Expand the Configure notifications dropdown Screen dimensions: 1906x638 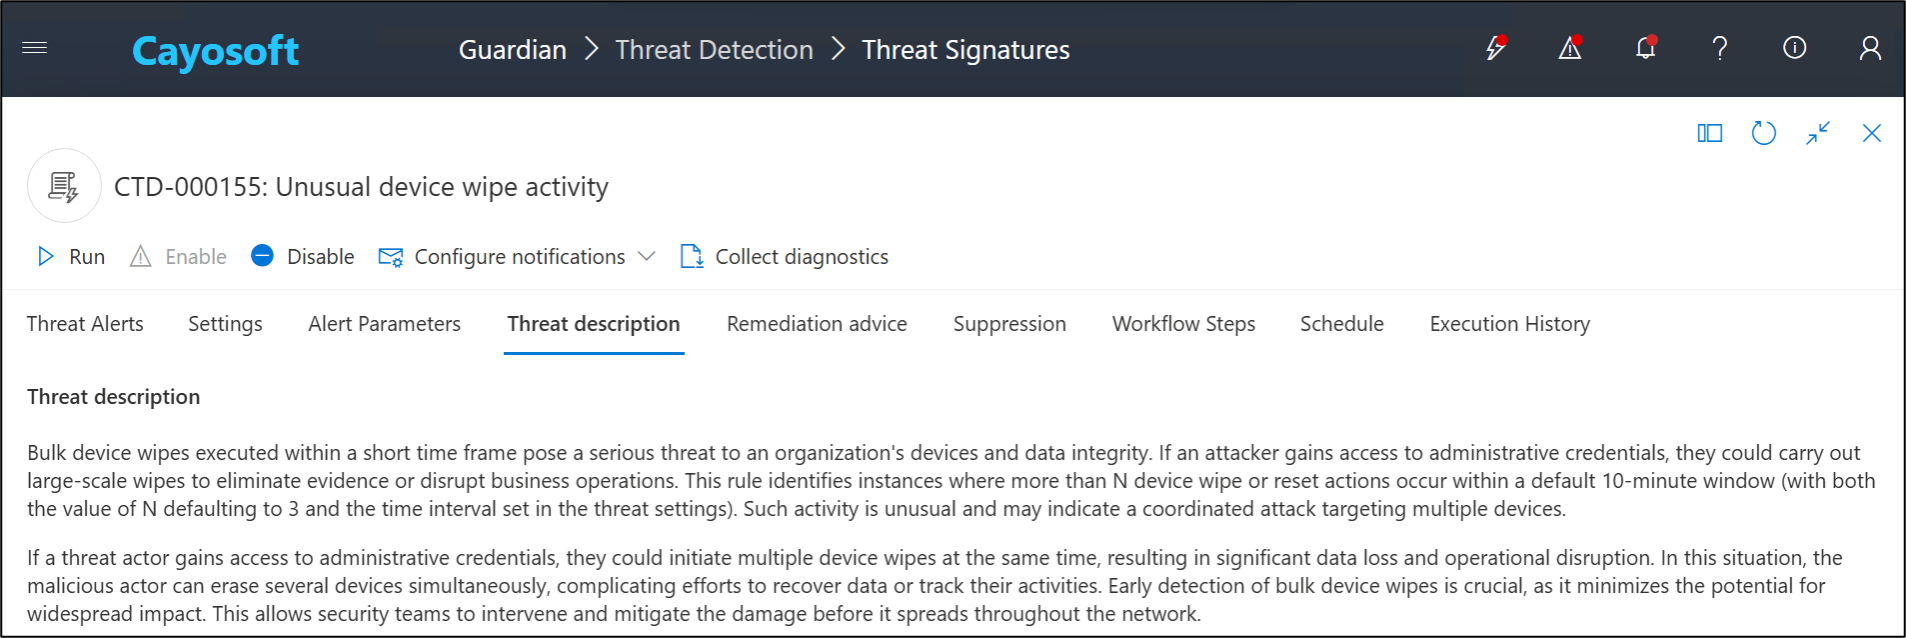[x=647, y=257]
